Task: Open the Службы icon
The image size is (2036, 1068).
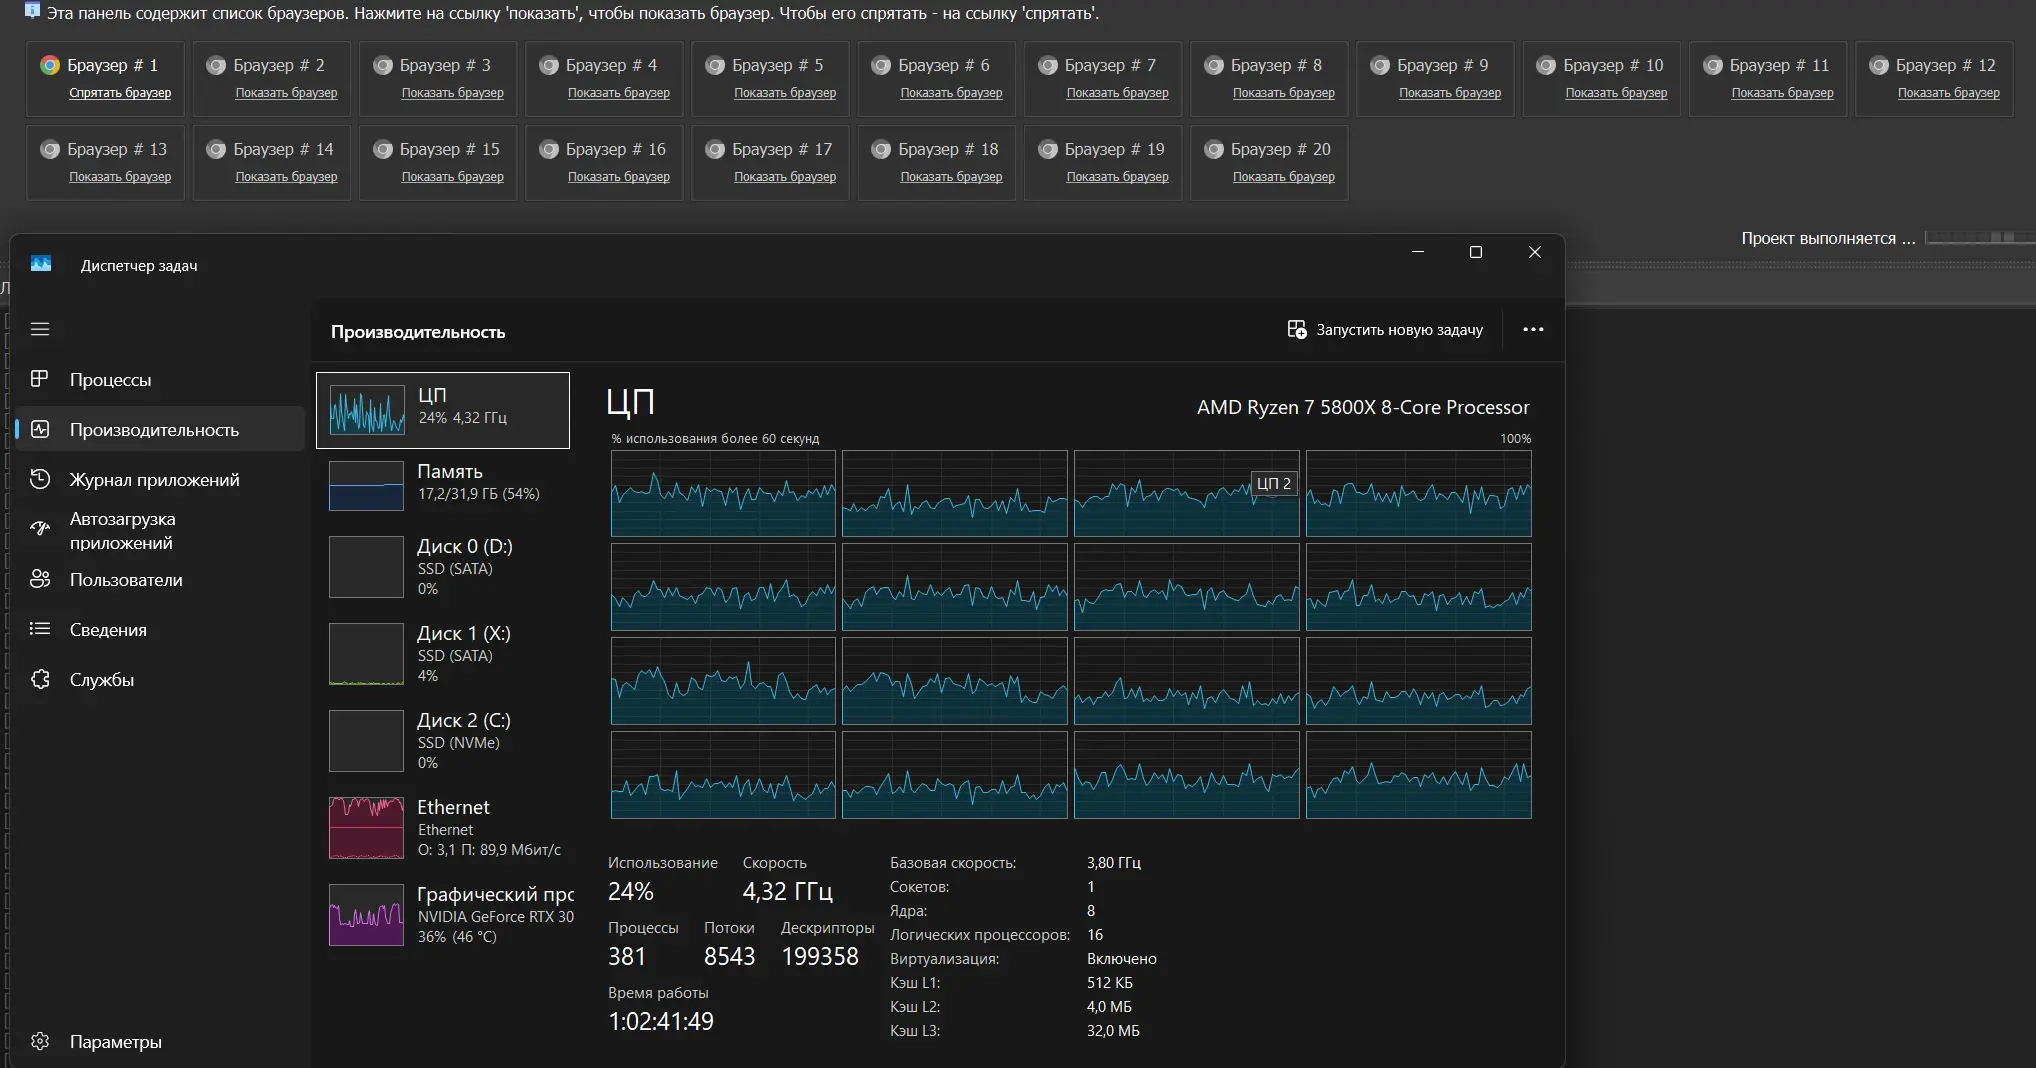Action: pos(40,679)
